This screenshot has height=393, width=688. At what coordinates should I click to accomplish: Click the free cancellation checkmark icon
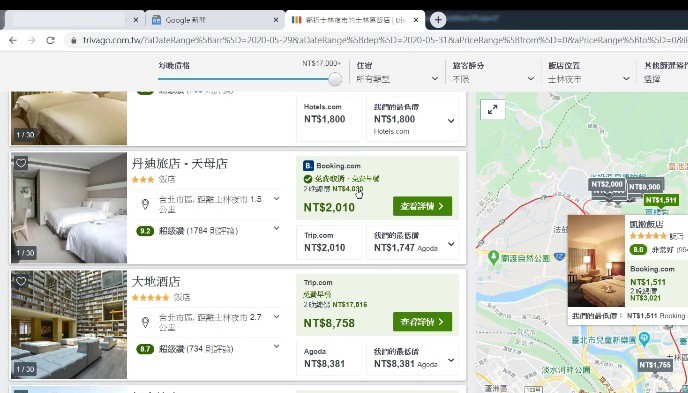[308, 179]
